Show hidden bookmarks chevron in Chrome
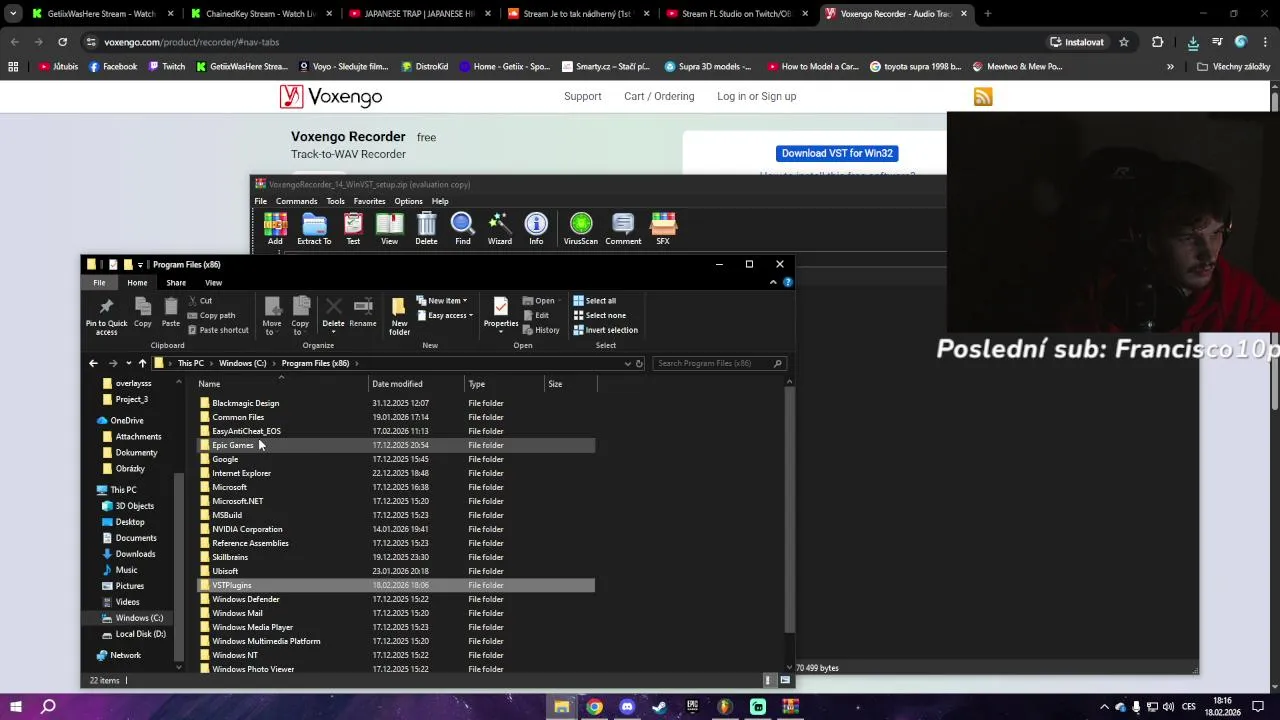Viewport: 1280px width, 720px height. (1170, 67)
